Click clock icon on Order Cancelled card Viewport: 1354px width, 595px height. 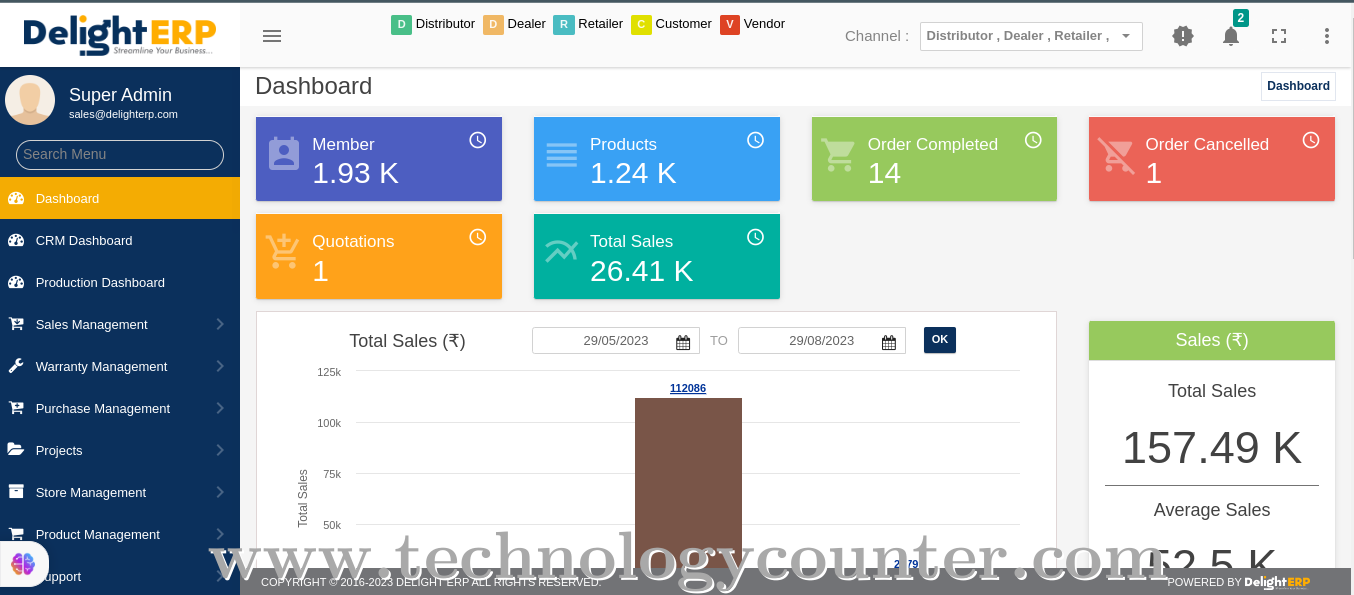(1311, 140)
